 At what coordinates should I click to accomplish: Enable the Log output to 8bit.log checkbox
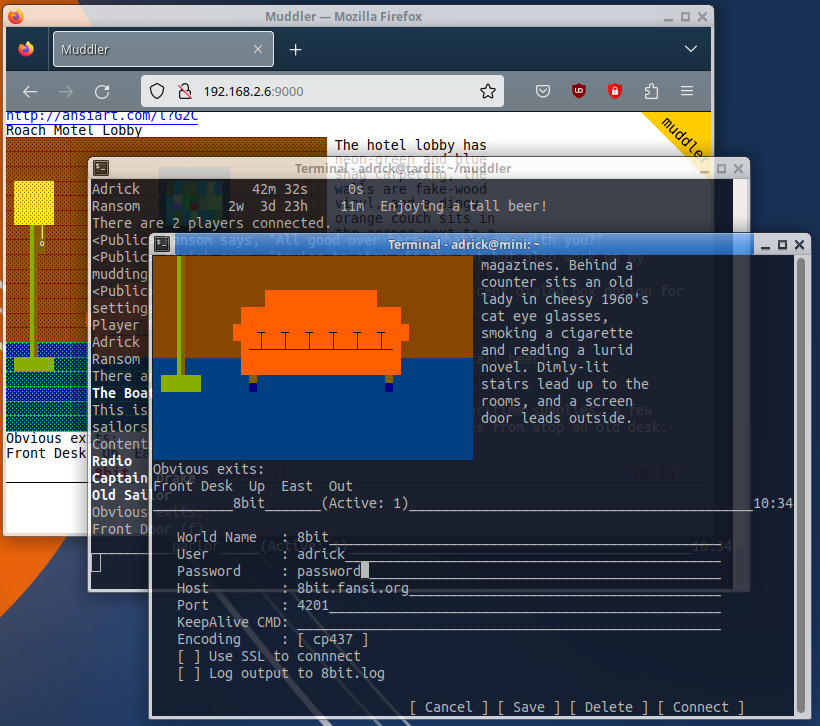point(189,673)
